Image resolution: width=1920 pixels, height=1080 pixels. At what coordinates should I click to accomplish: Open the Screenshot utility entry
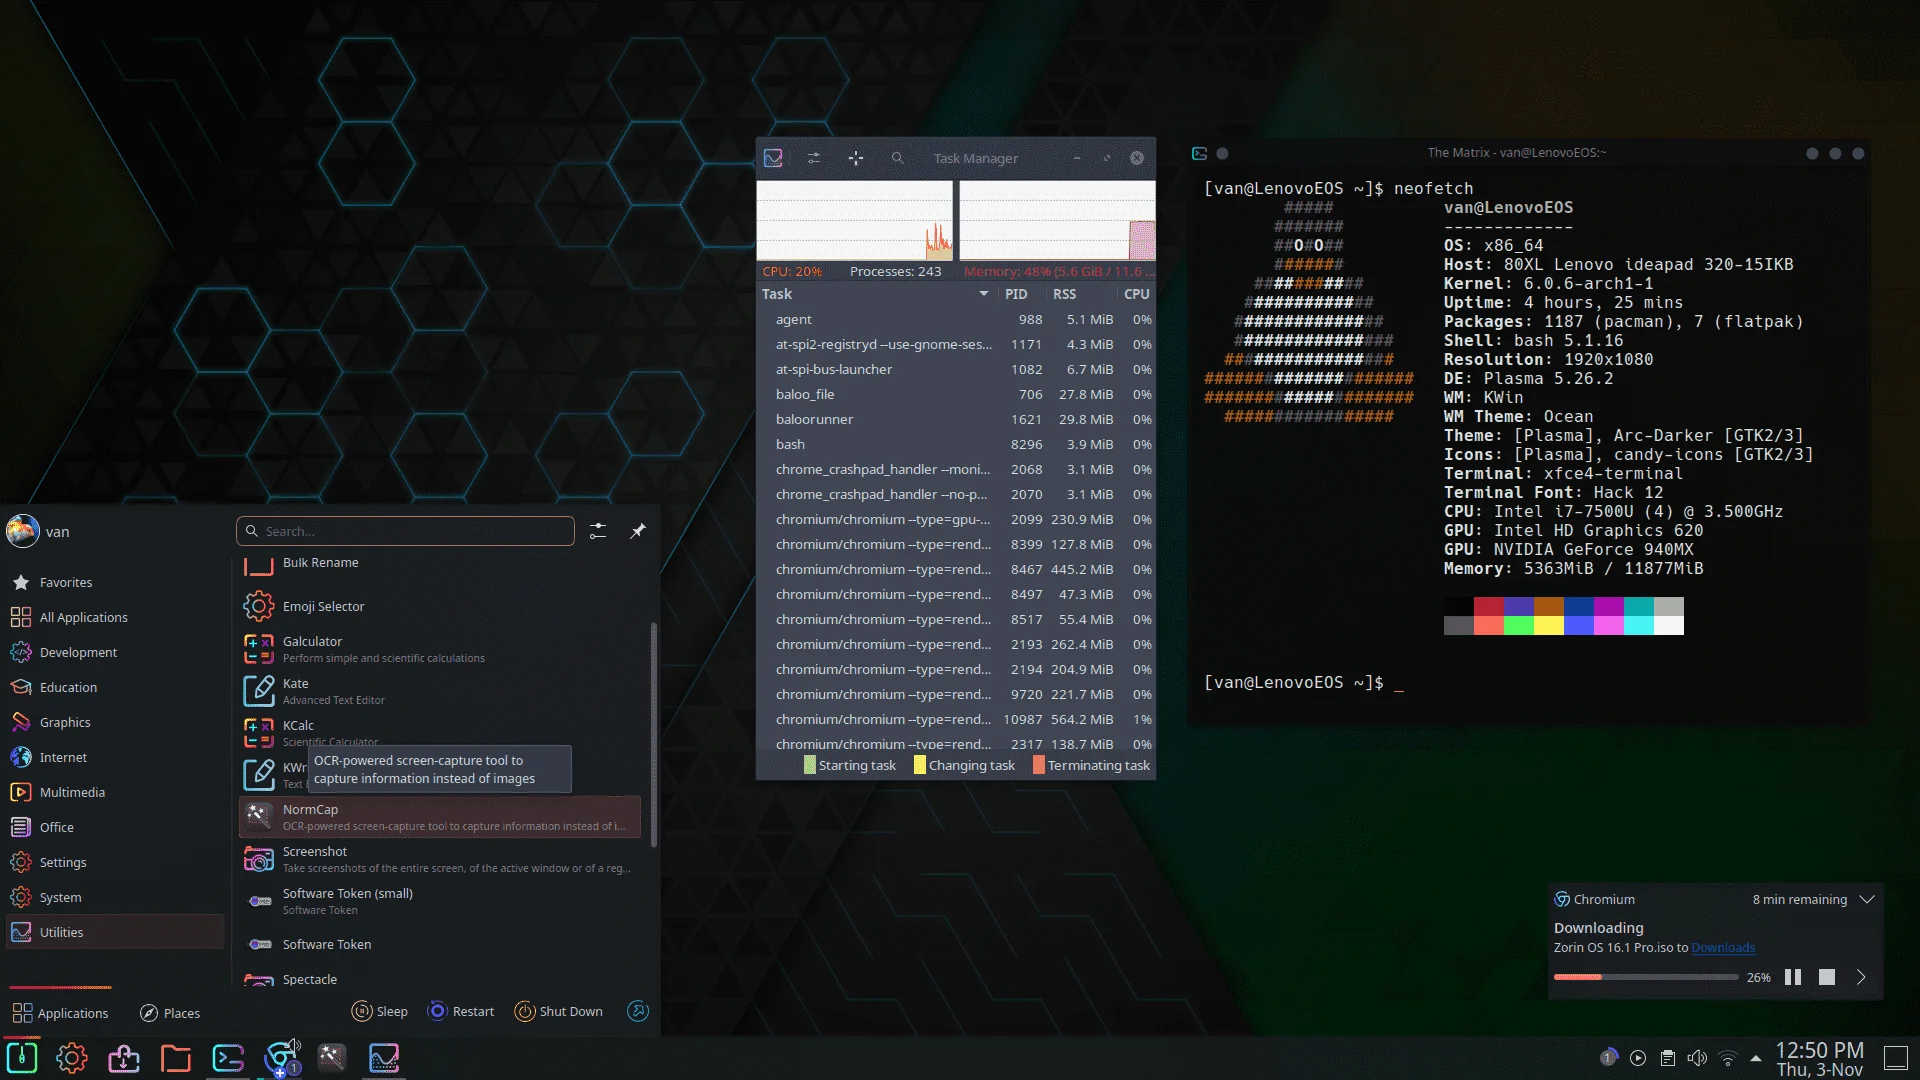pyautogui.click(x=440, y=859)
